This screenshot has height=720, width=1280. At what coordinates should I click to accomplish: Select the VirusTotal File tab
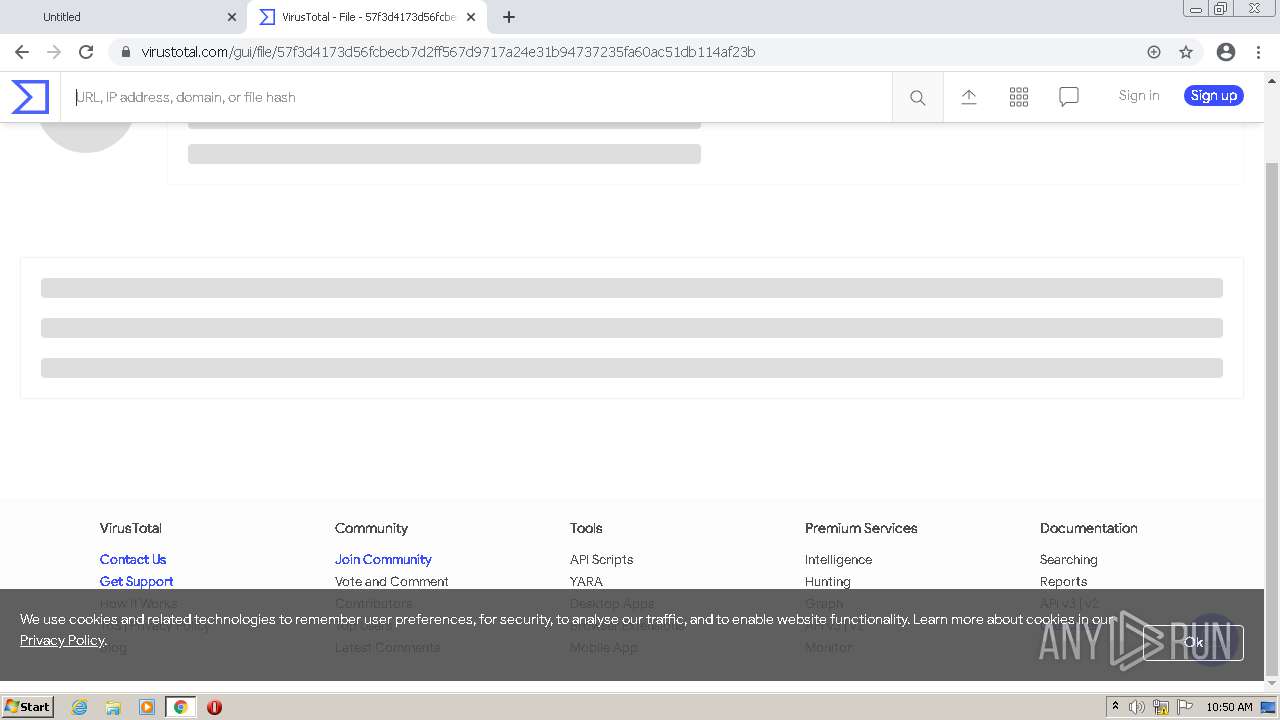[368, 17]
